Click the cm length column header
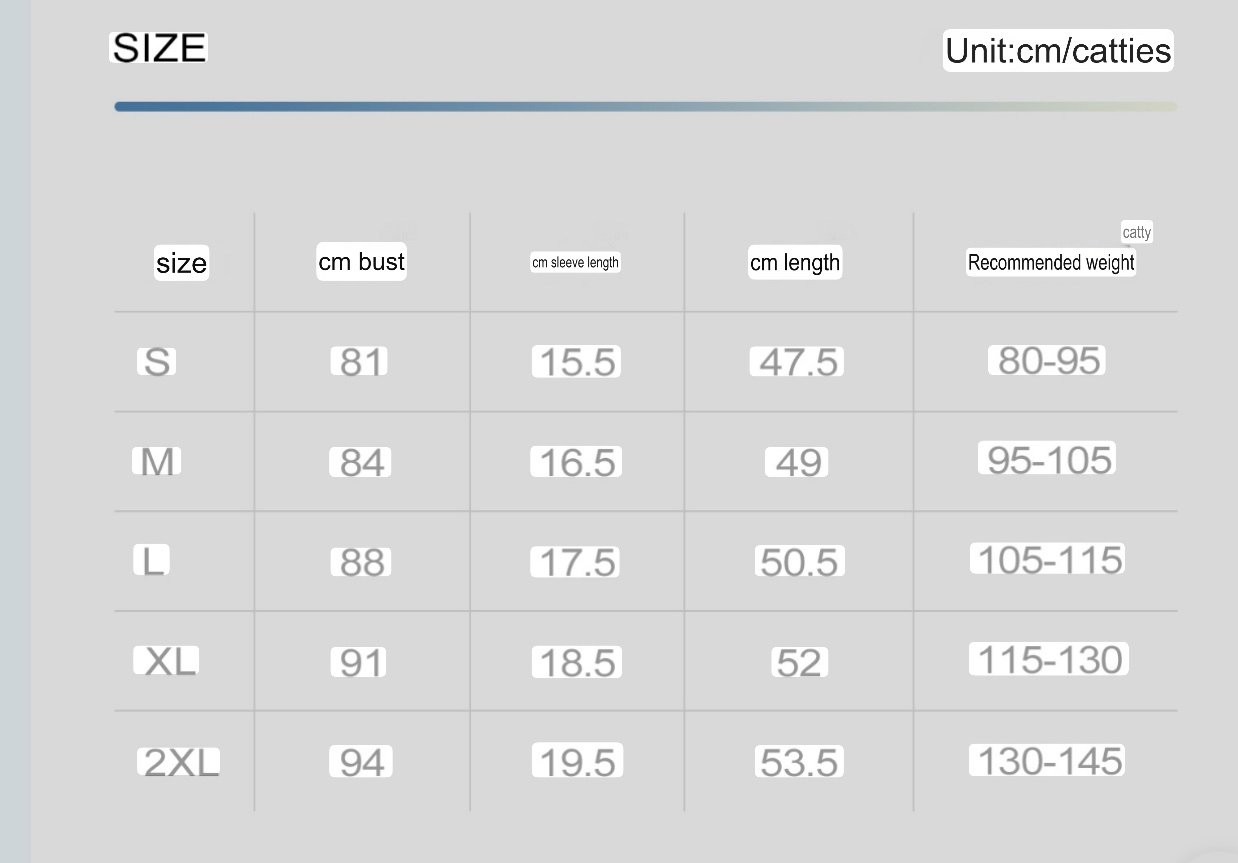This screenshot has height=863, width=1238. point(795,263)
